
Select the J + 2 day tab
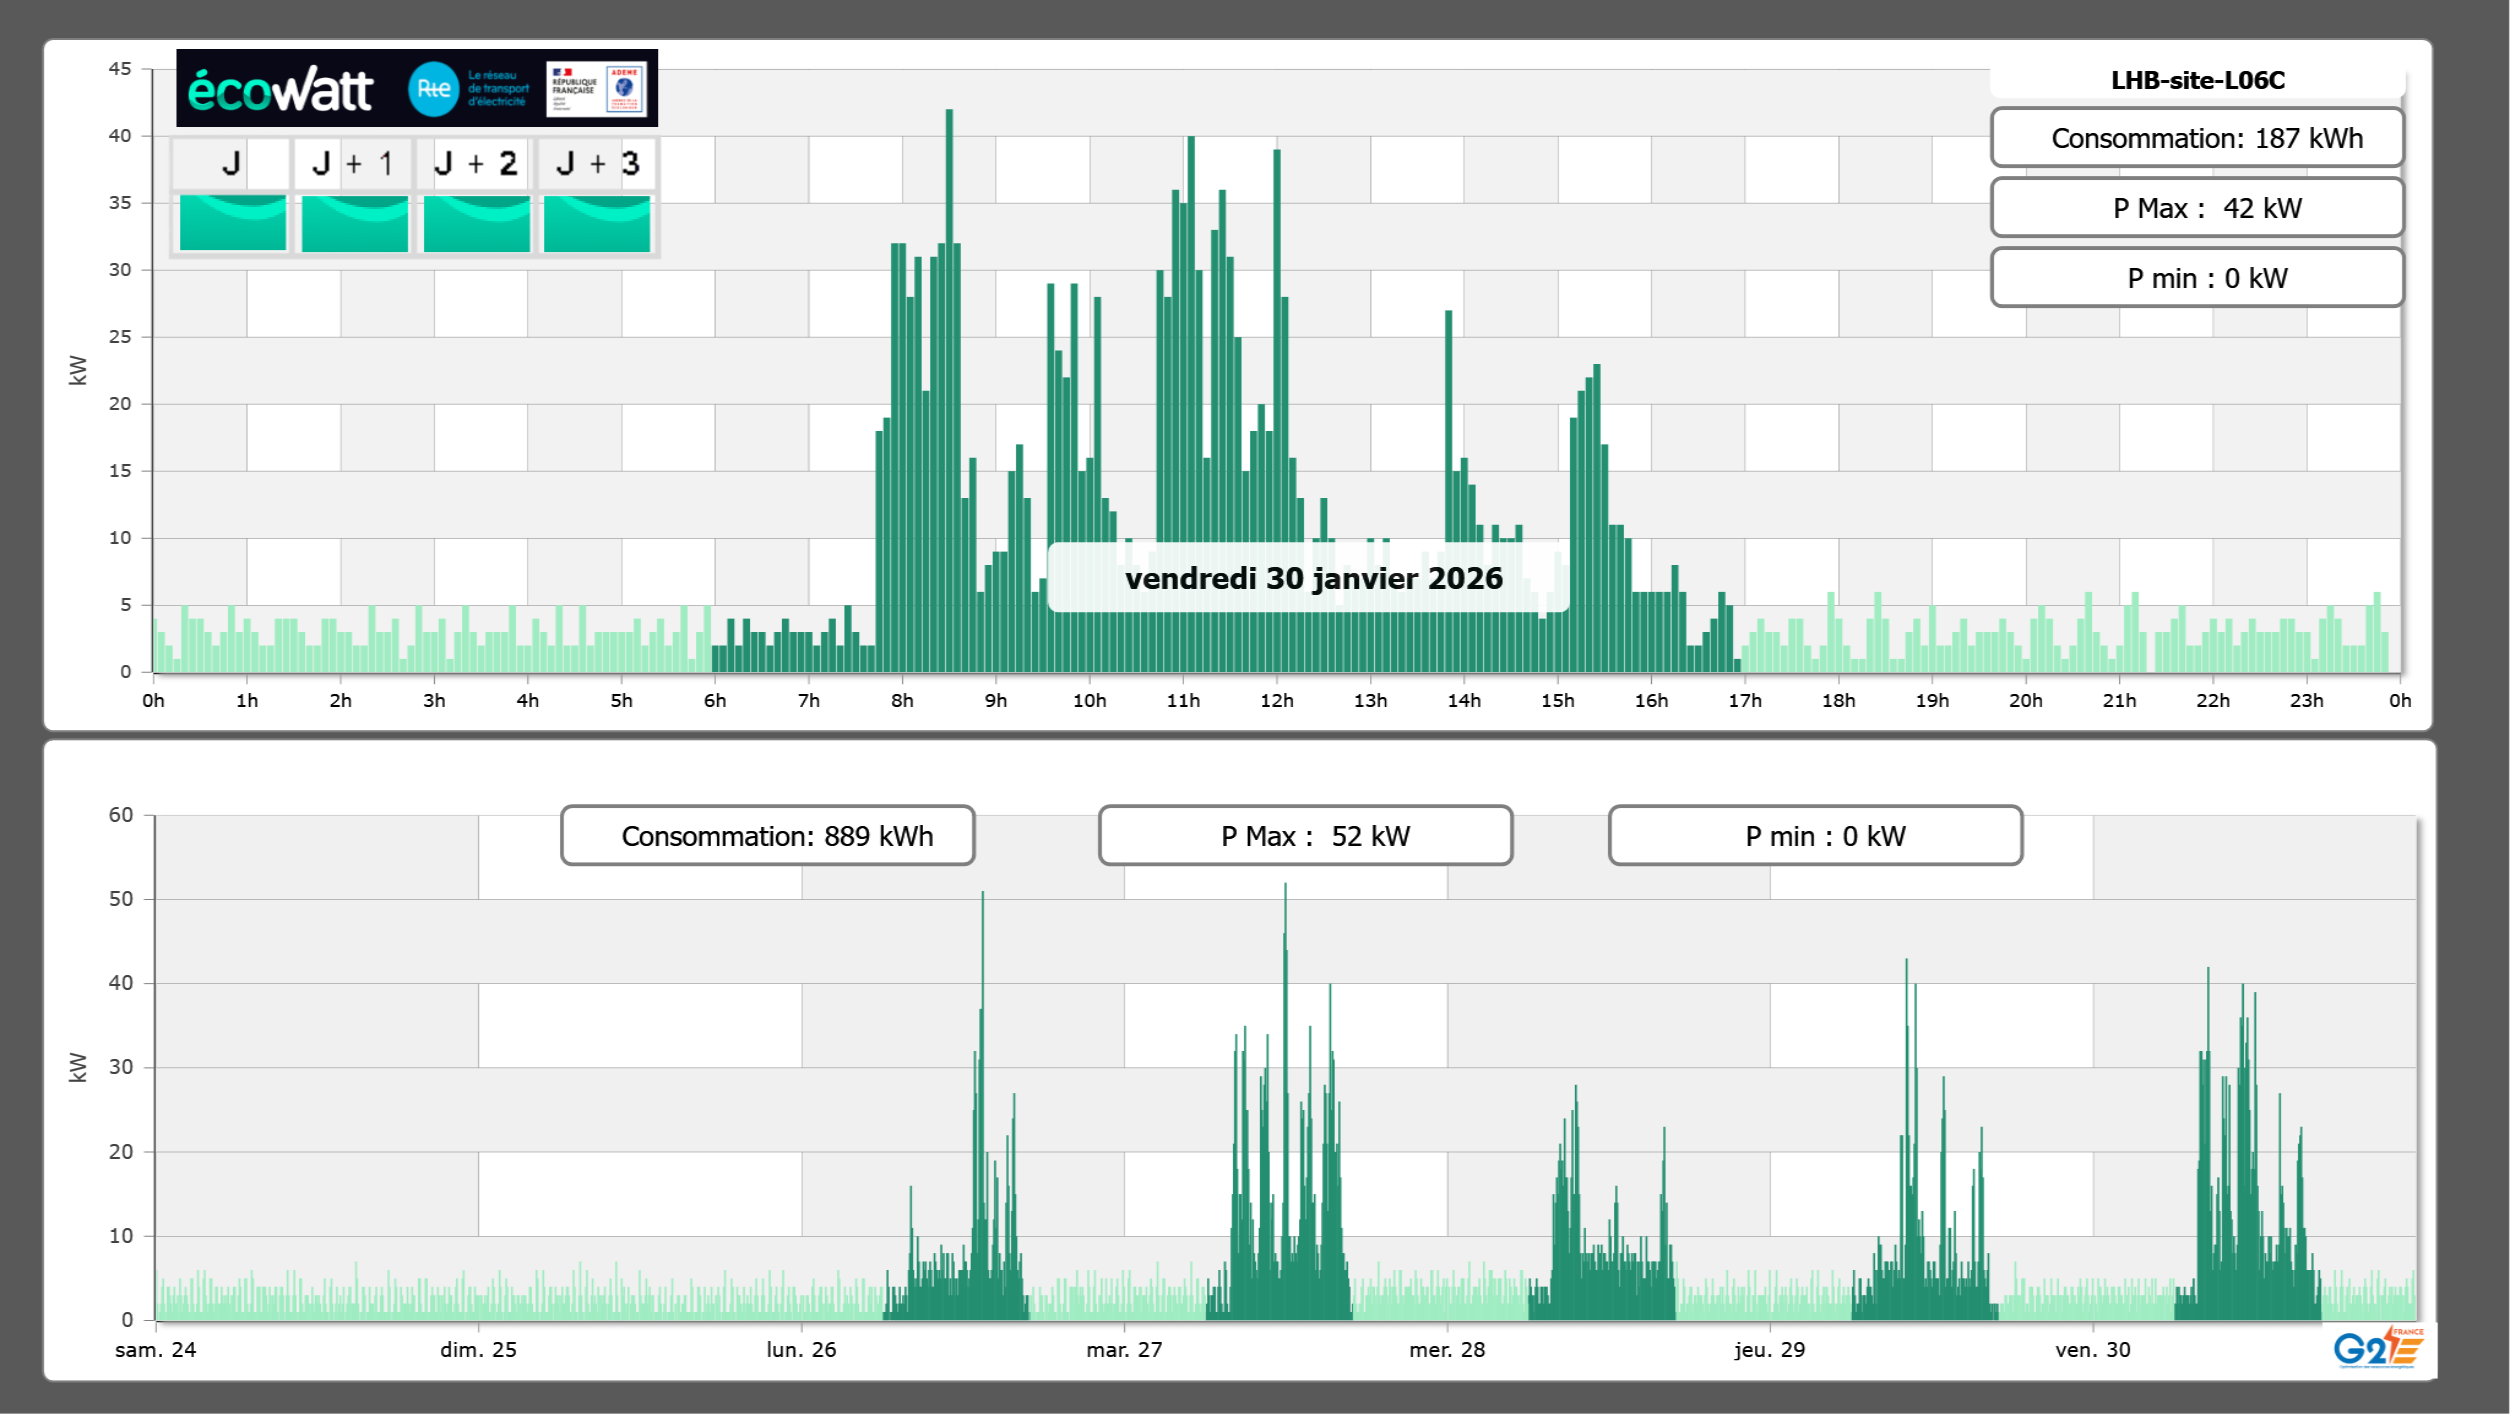[x=476, y=163]
